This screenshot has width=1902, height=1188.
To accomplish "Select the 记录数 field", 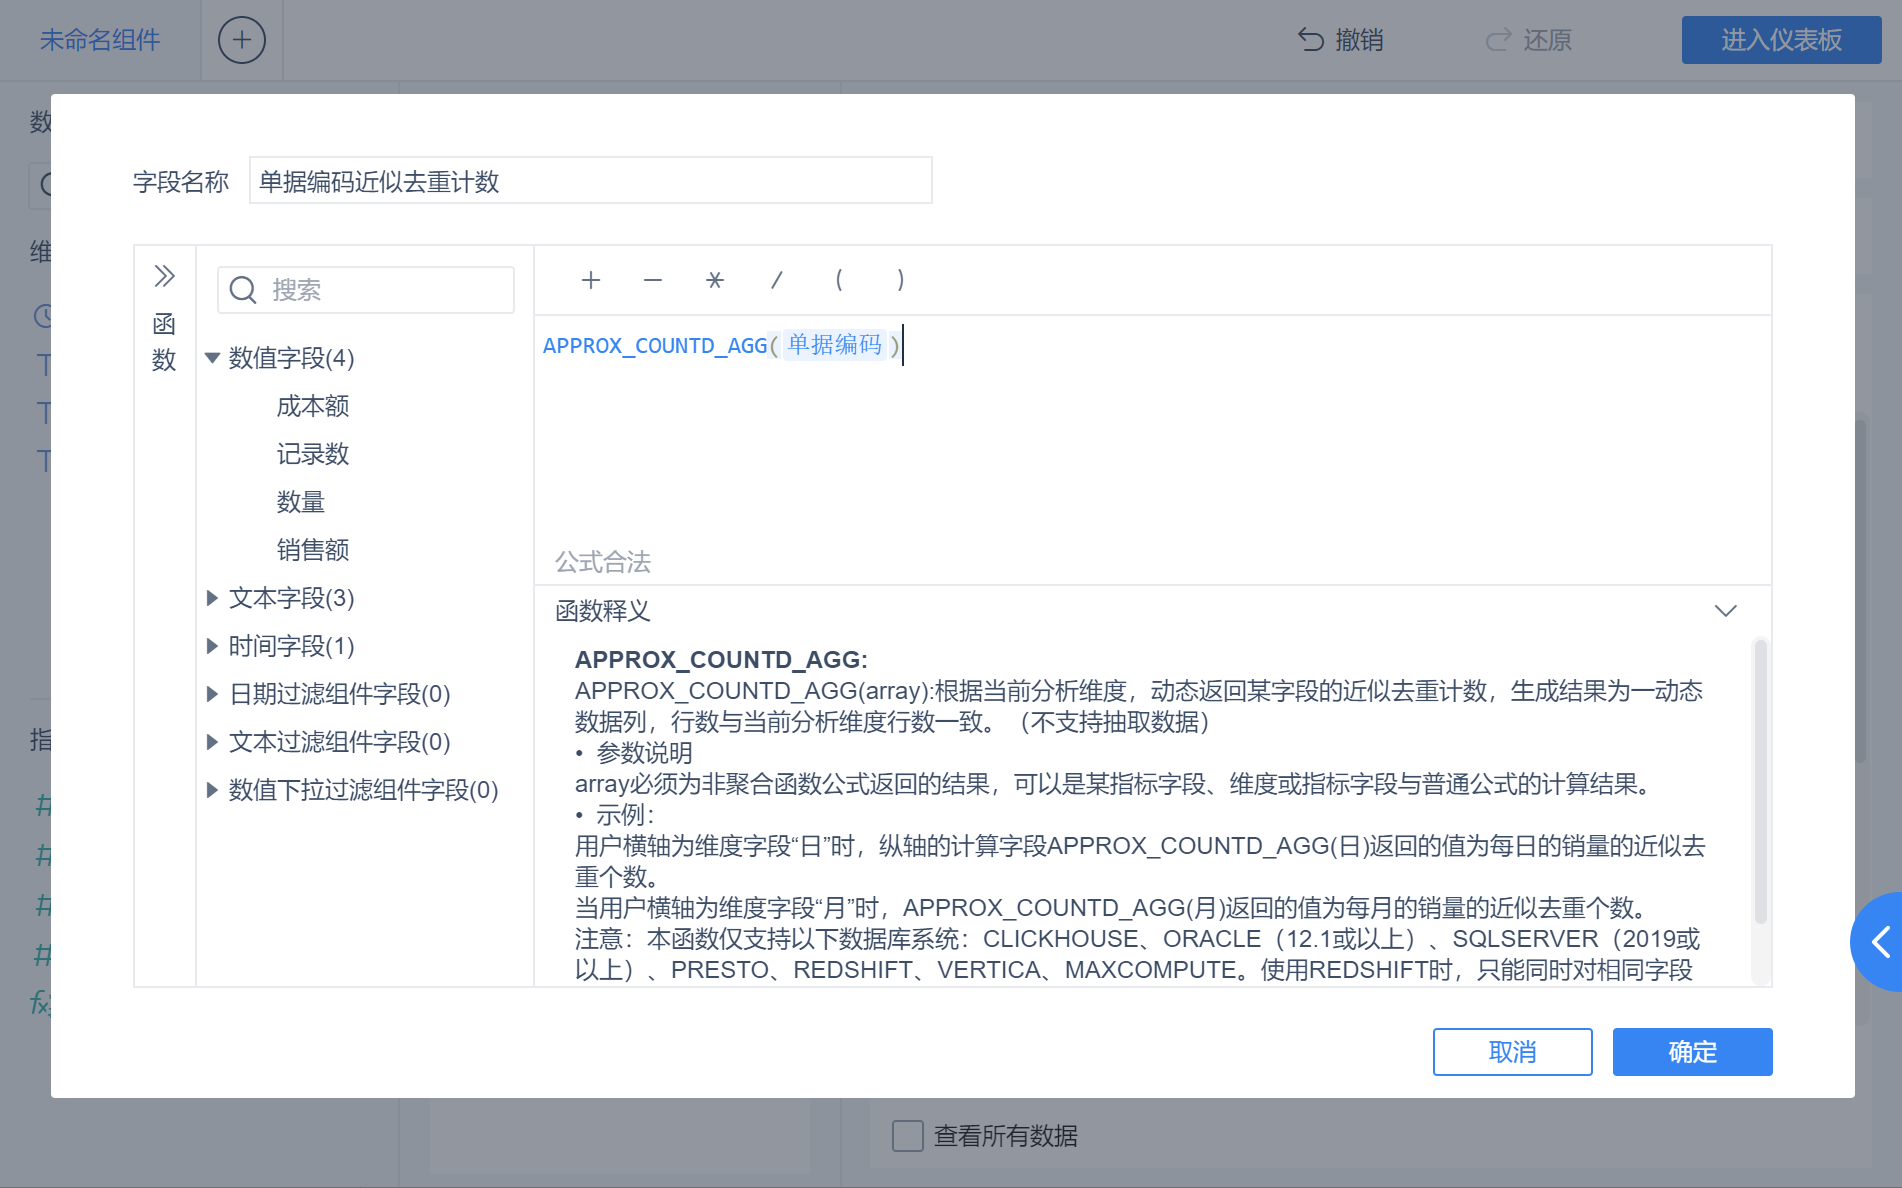I will coord(313,454).
